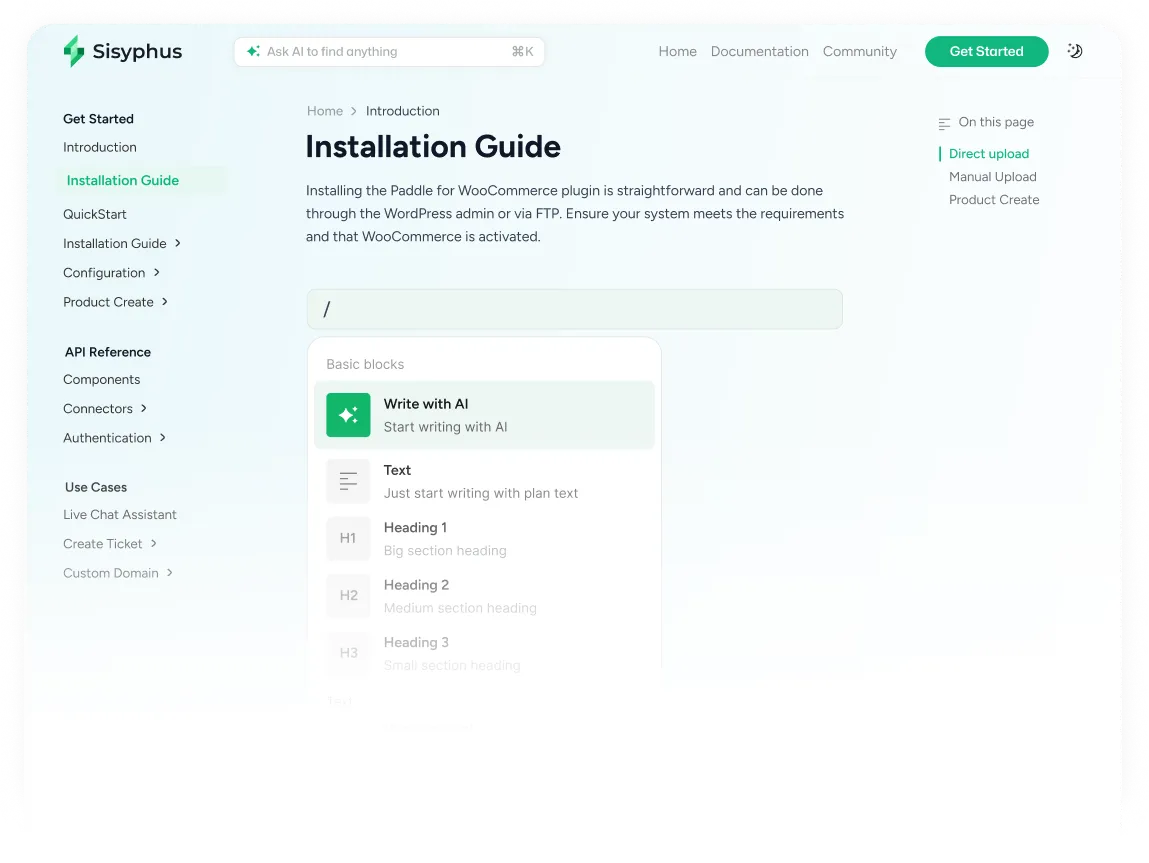Click the green Write with AI icon
Screen dimensions: 1149x863
[348, 415]
